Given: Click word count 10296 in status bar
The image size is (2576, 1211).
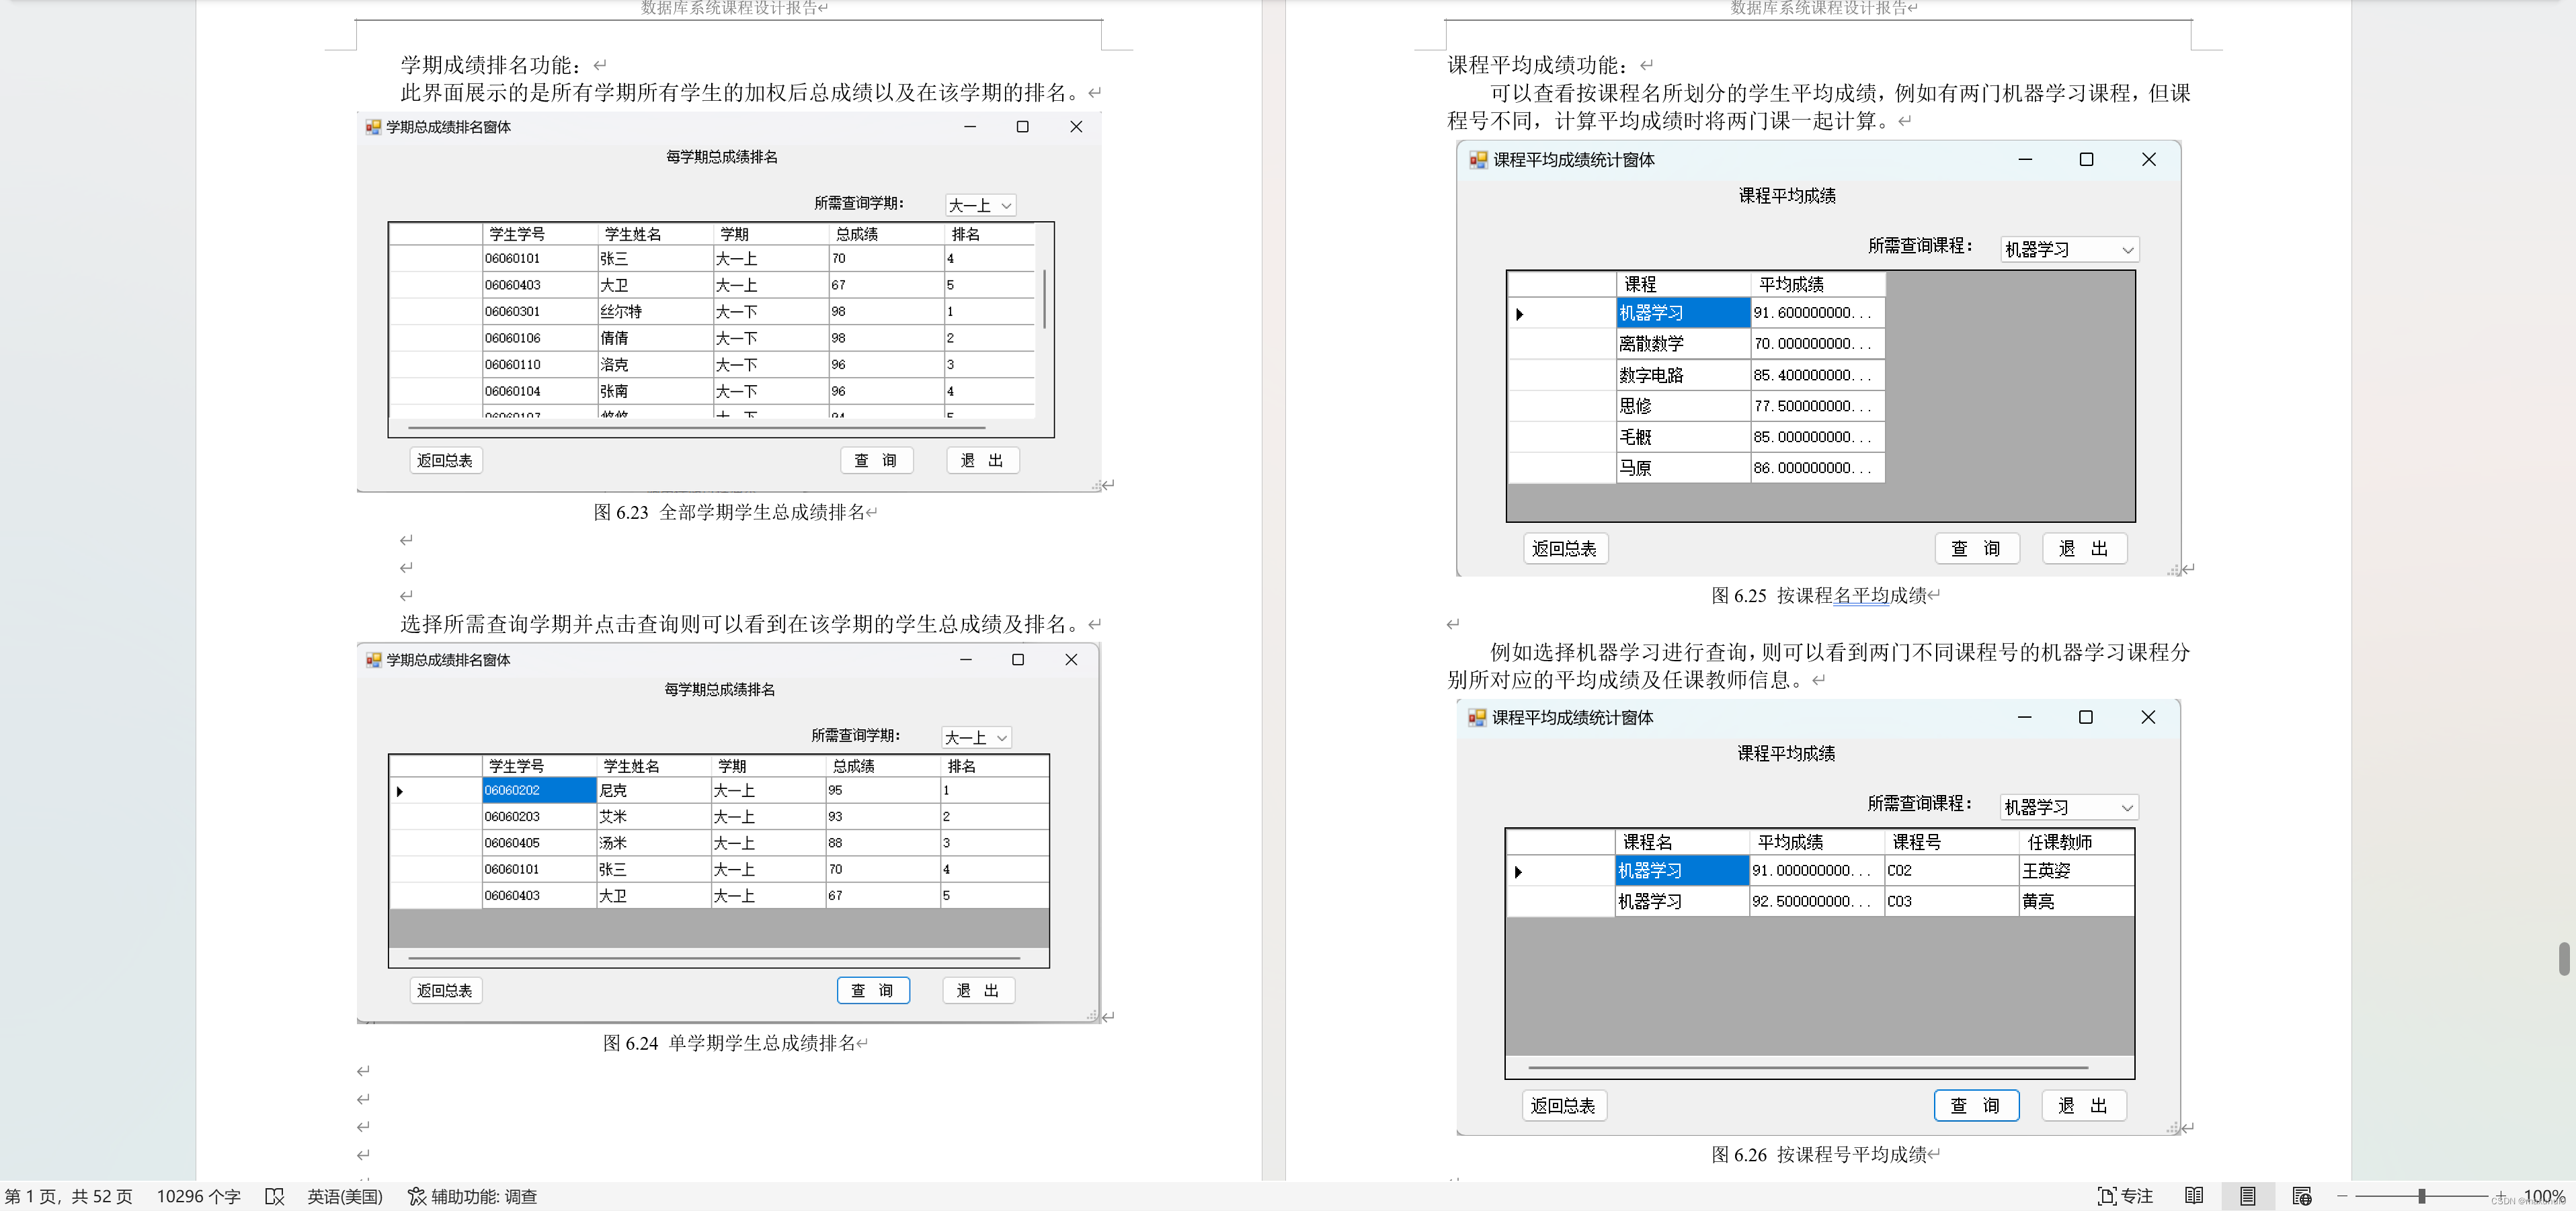Looking at the screenshot, I should (198, 1196).
